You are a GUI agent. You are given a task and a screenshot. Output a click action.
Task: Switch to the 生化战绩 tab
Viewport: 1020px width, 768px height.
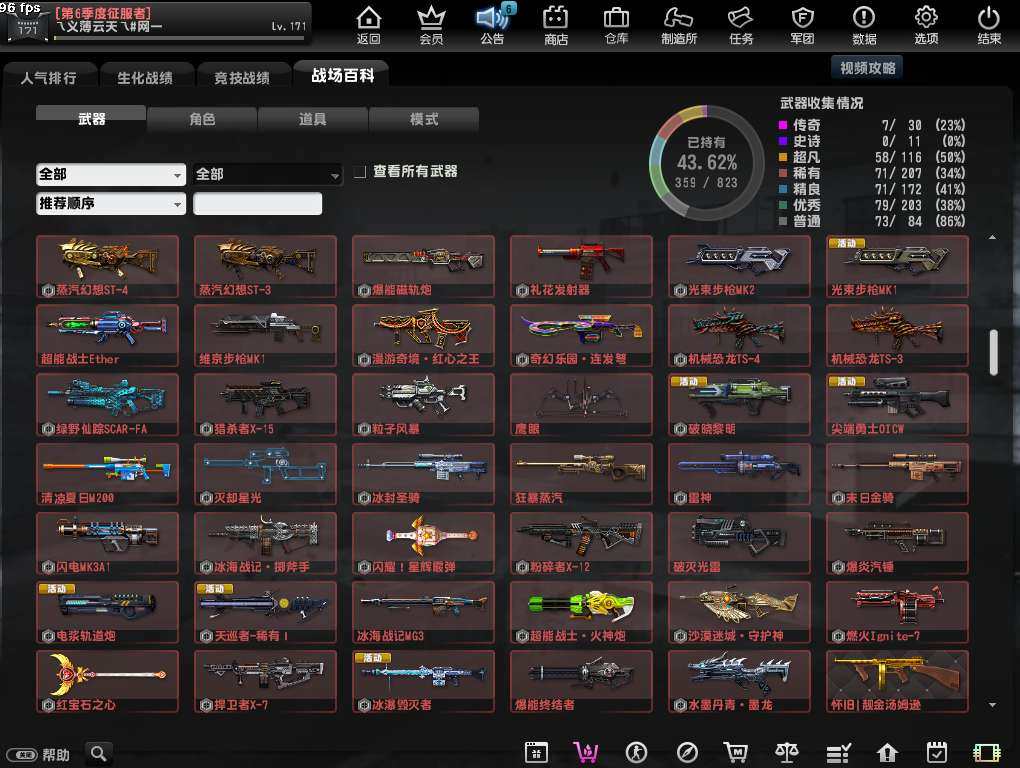[145, 77]
